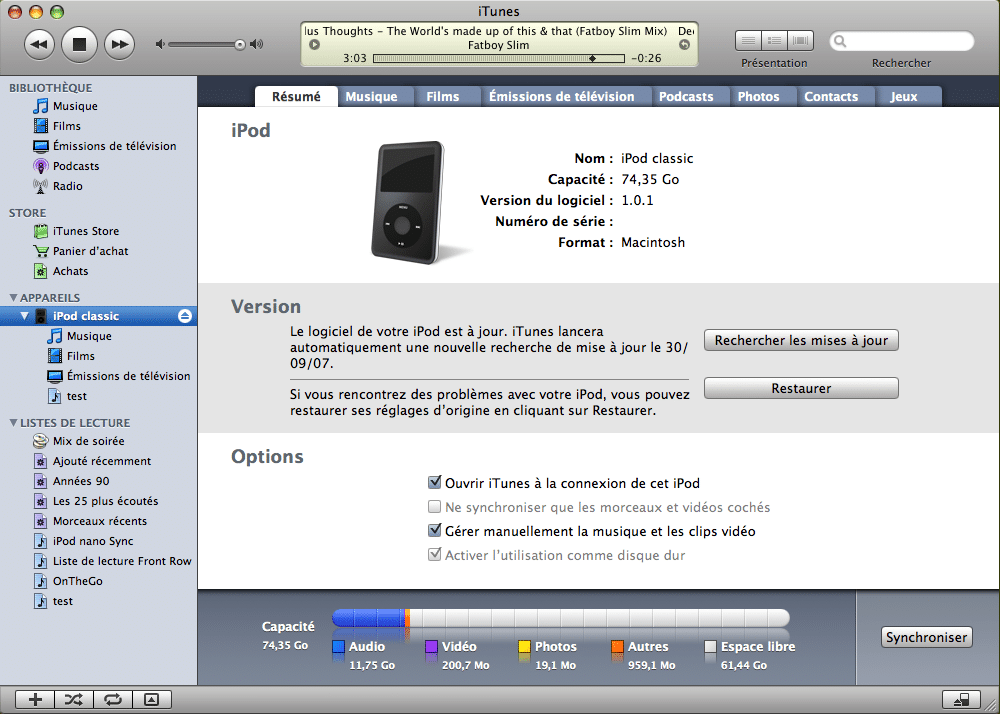Screen dimensions: 1000x714
Task: Click the previous track rewind button
Action: pos(39,45)
